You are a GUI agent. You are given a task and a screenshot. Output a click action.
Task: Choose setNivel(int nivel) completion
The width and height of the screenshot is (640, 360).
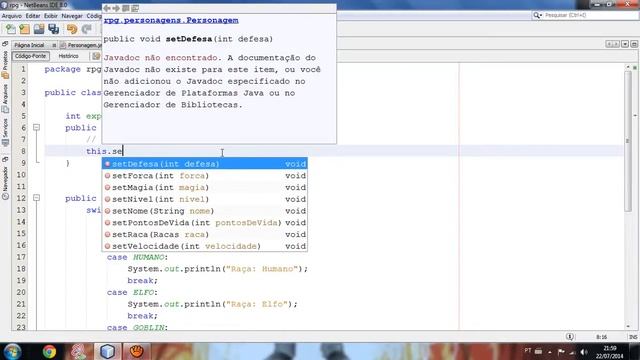point(204,199)
